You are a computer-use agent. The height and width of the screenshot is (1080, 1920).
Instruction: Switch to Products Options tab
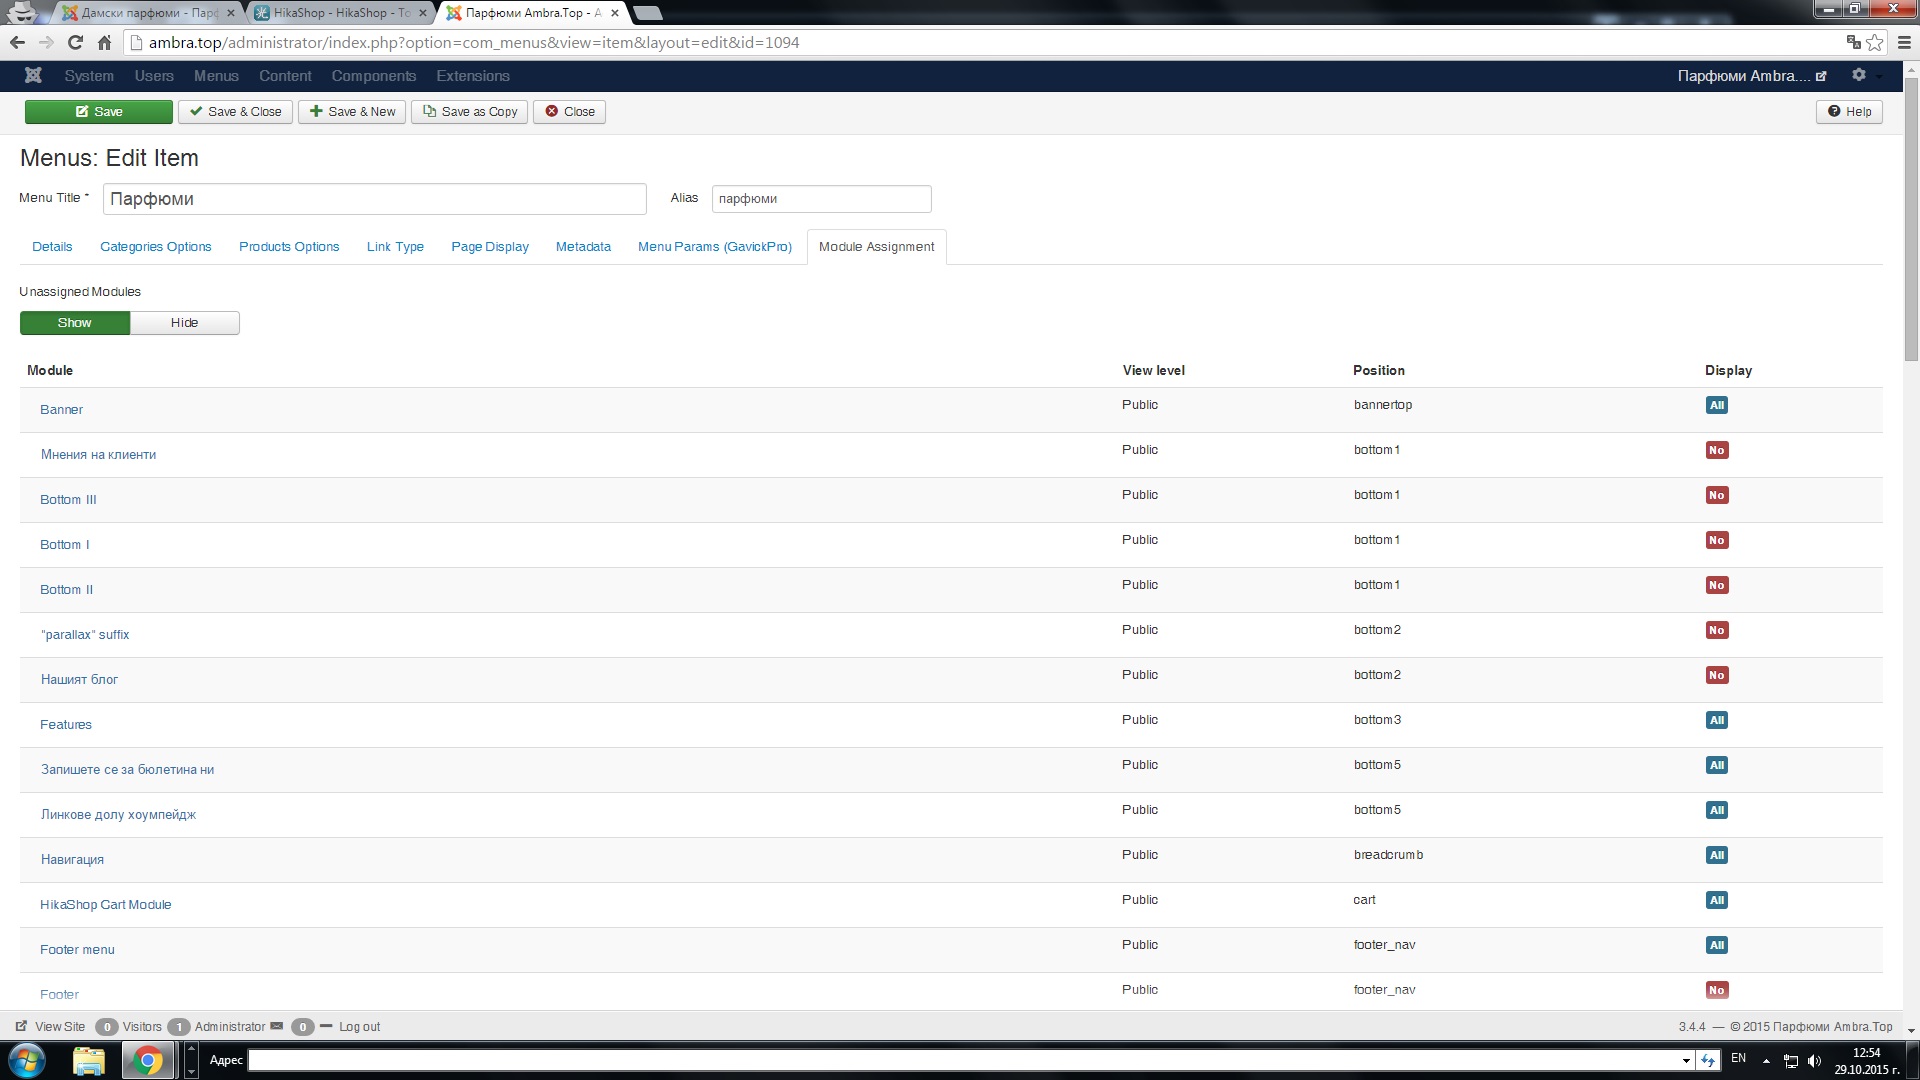point(289,247)
